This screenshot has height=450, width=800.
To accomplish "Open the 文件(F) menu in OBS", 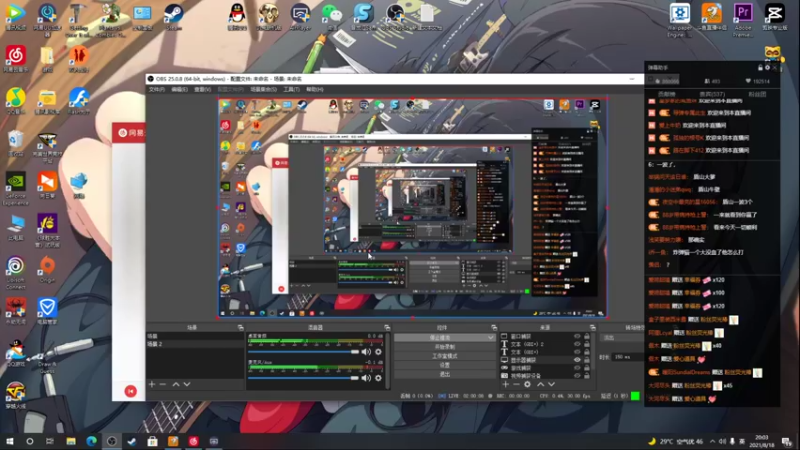I will (157, 89).
